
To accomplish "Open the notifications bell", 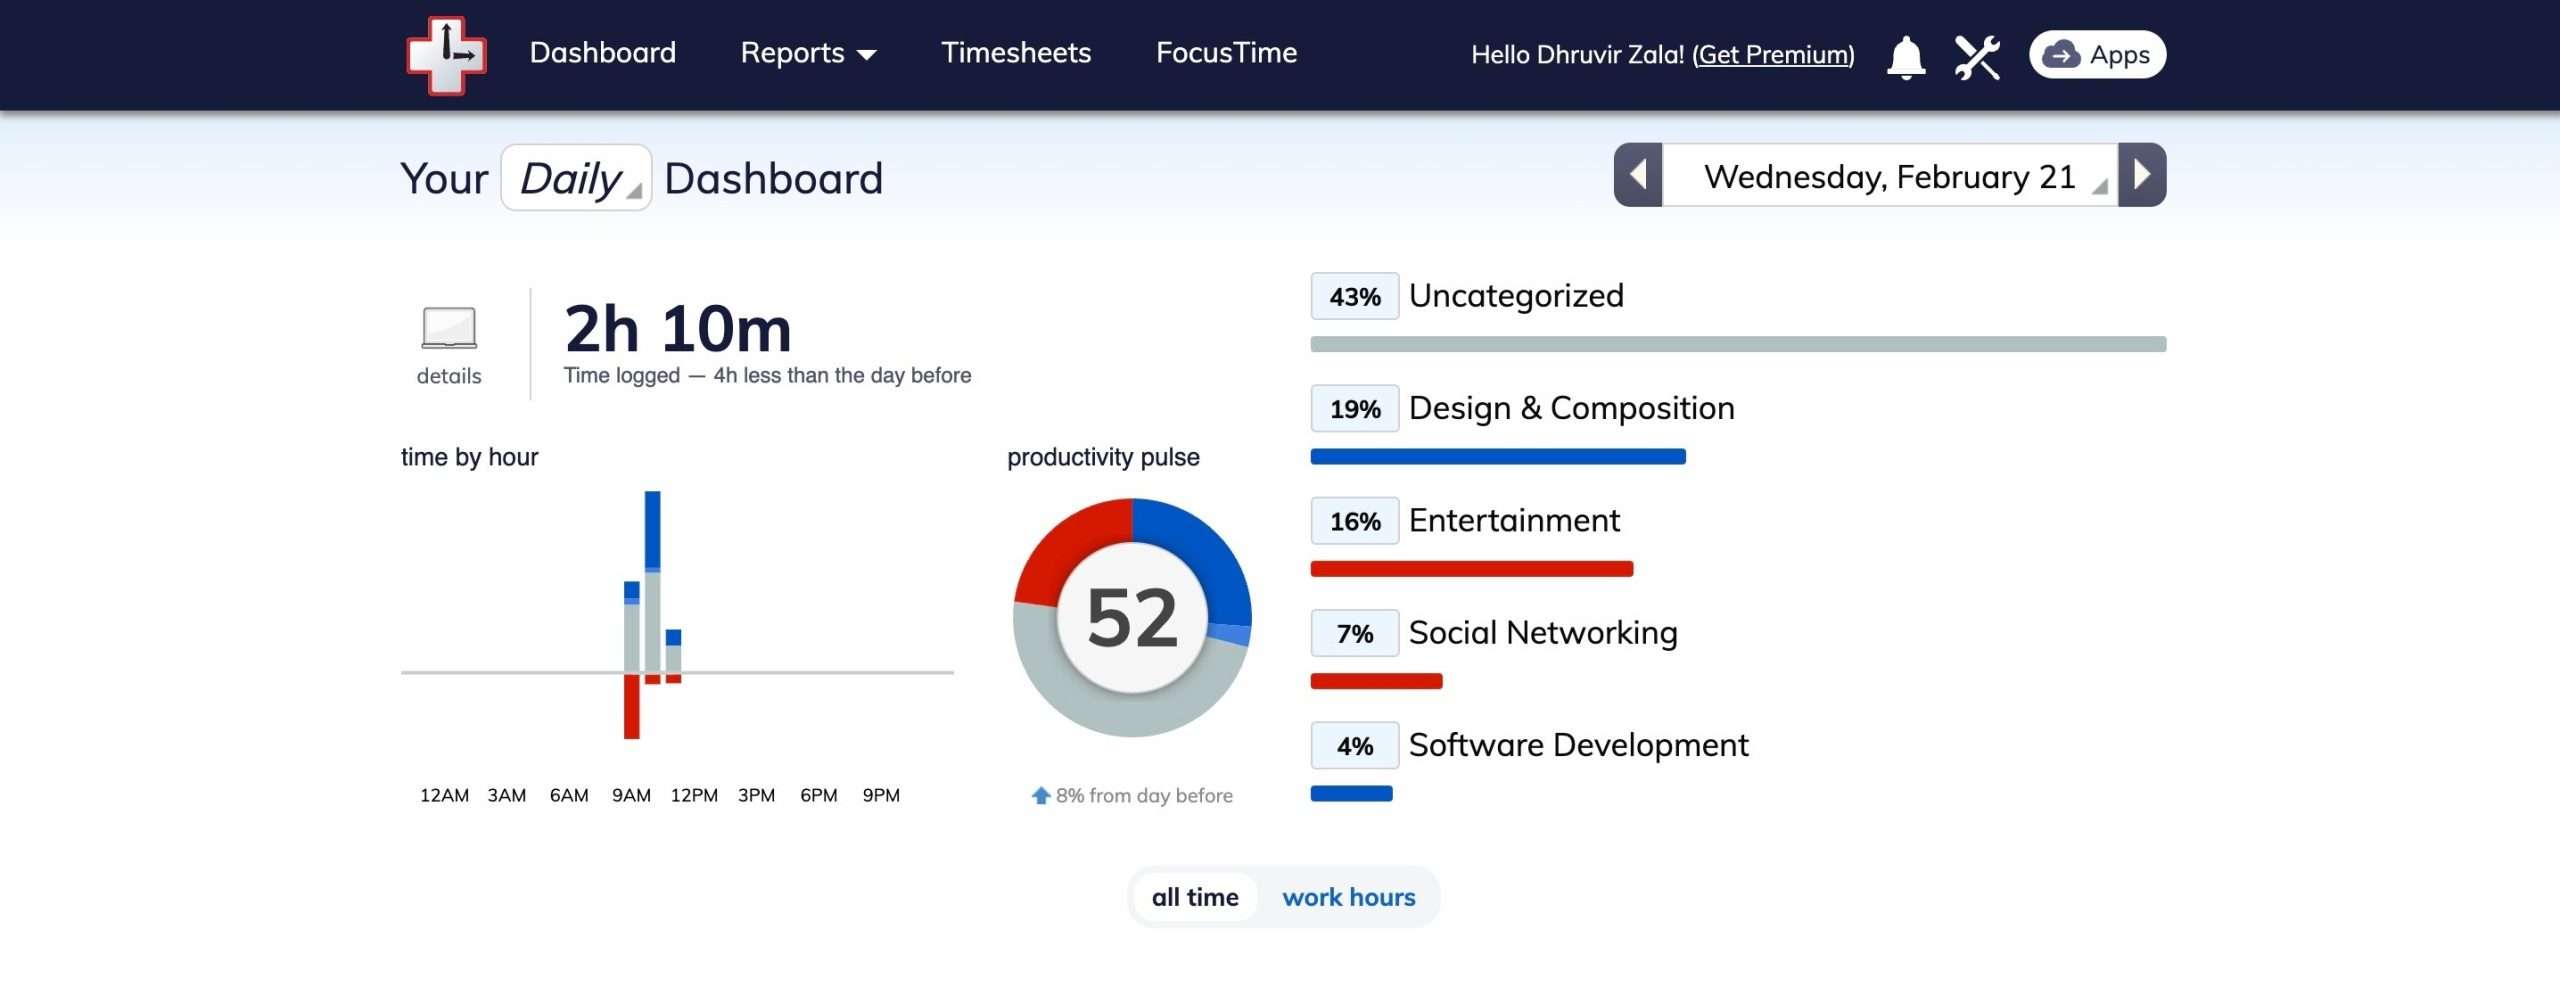I will click(1906, 57).
